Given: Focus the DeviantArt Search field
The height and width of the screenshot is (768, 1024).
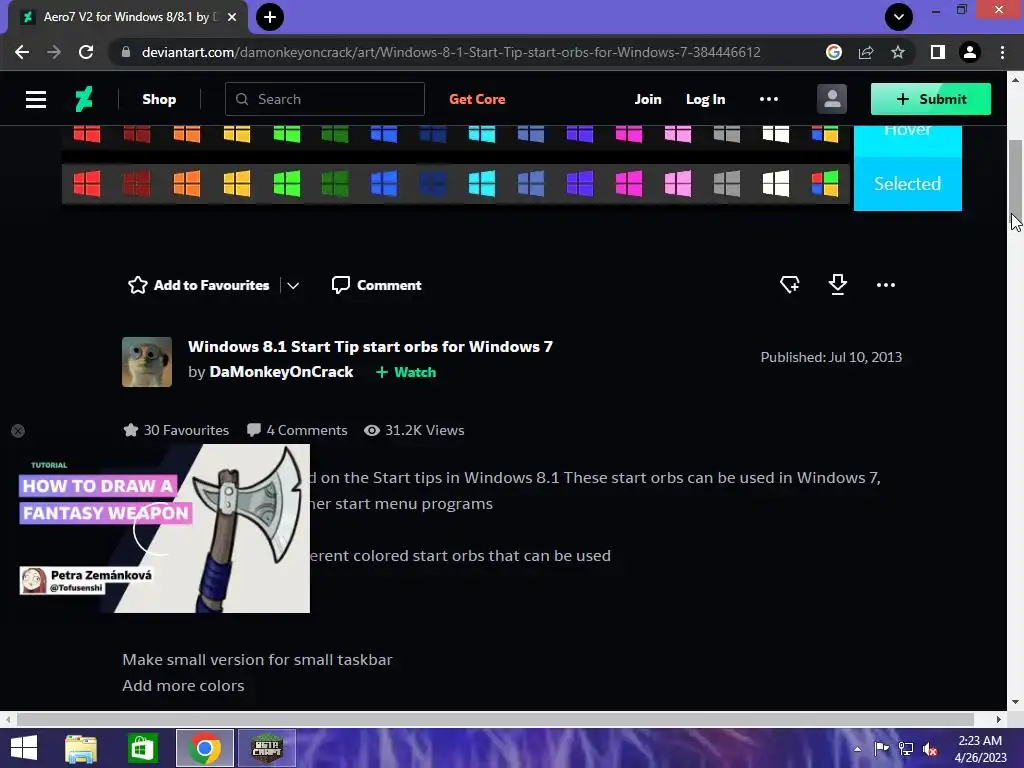Looking at the screenshot, I should 325,99.
